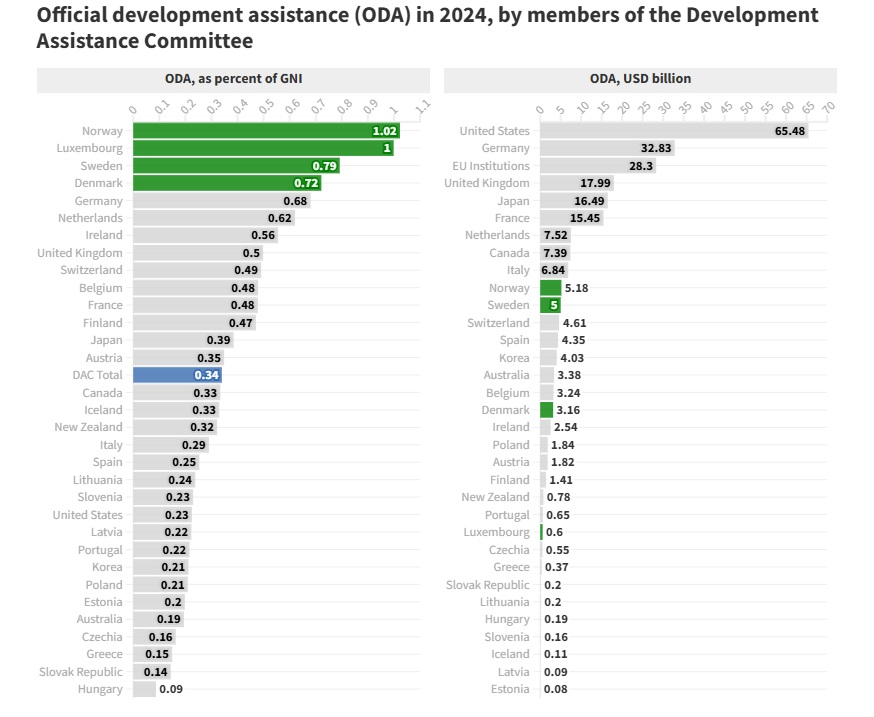Select Norway's green 5.18 bar in USD chart
The width and height of the screenshot is (874, 717).
(550, 288)
